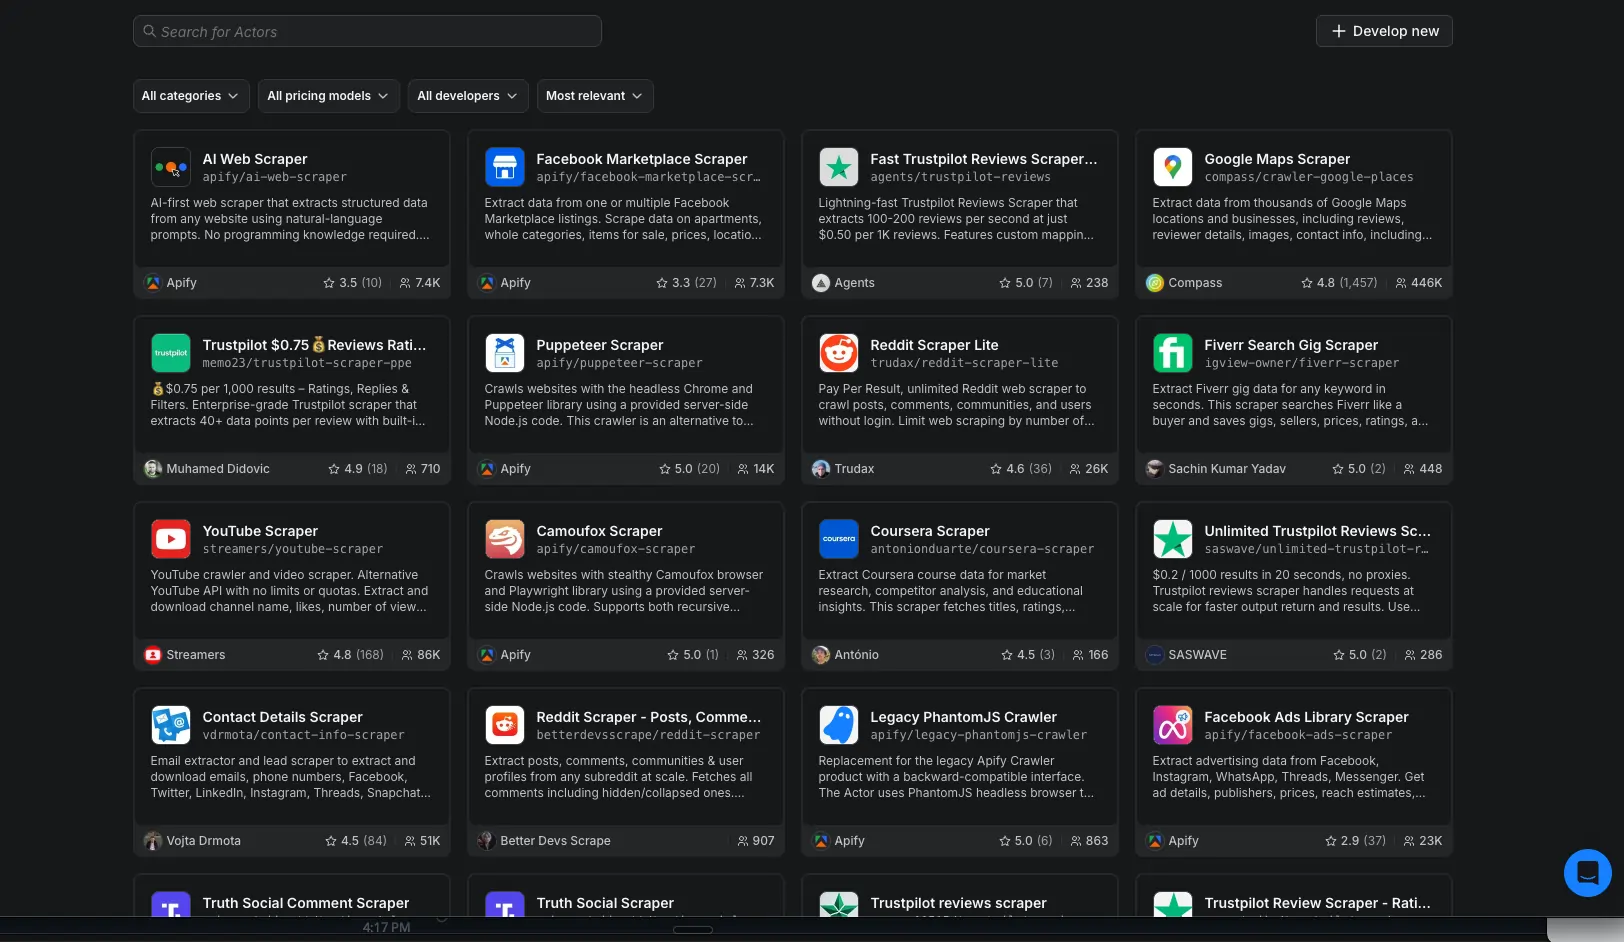Screen dimensions: 1624x942
Task: Click the Trustpilot $0.75 Reviews green icon
Action: click(171, 353)
